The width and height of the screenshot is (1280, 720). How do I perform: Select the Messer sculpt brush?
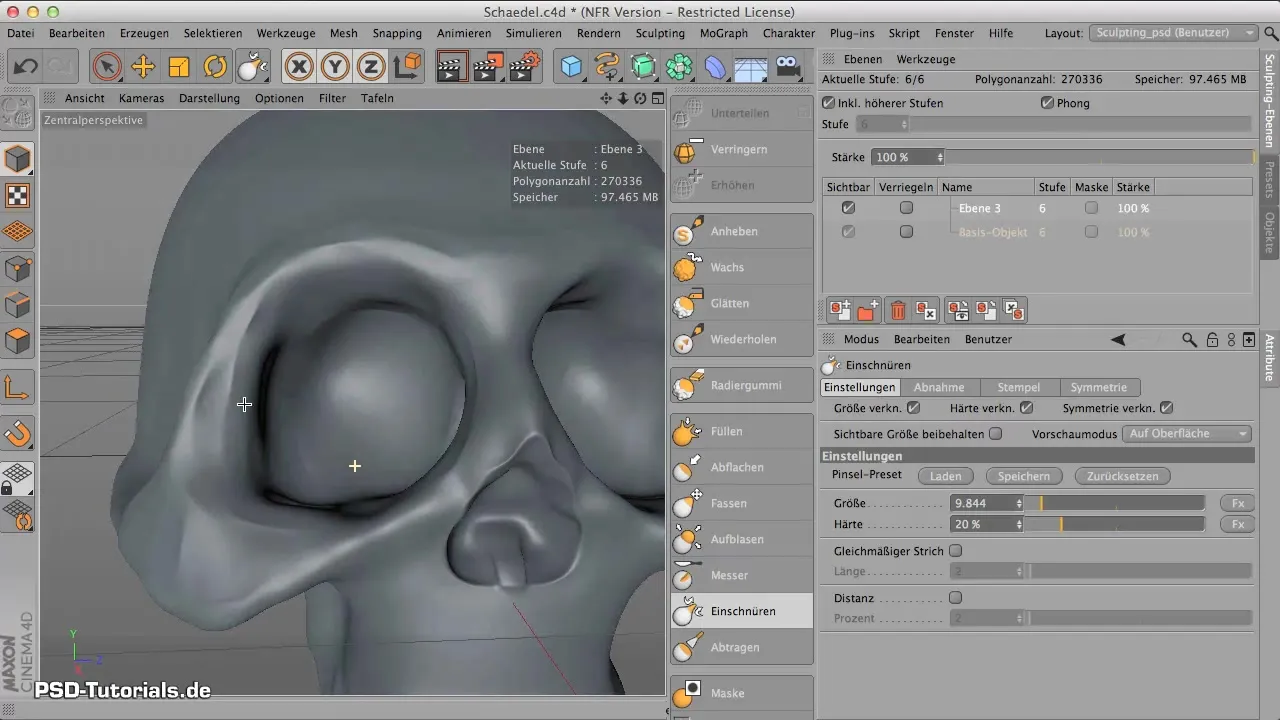(x=742, y=575)
